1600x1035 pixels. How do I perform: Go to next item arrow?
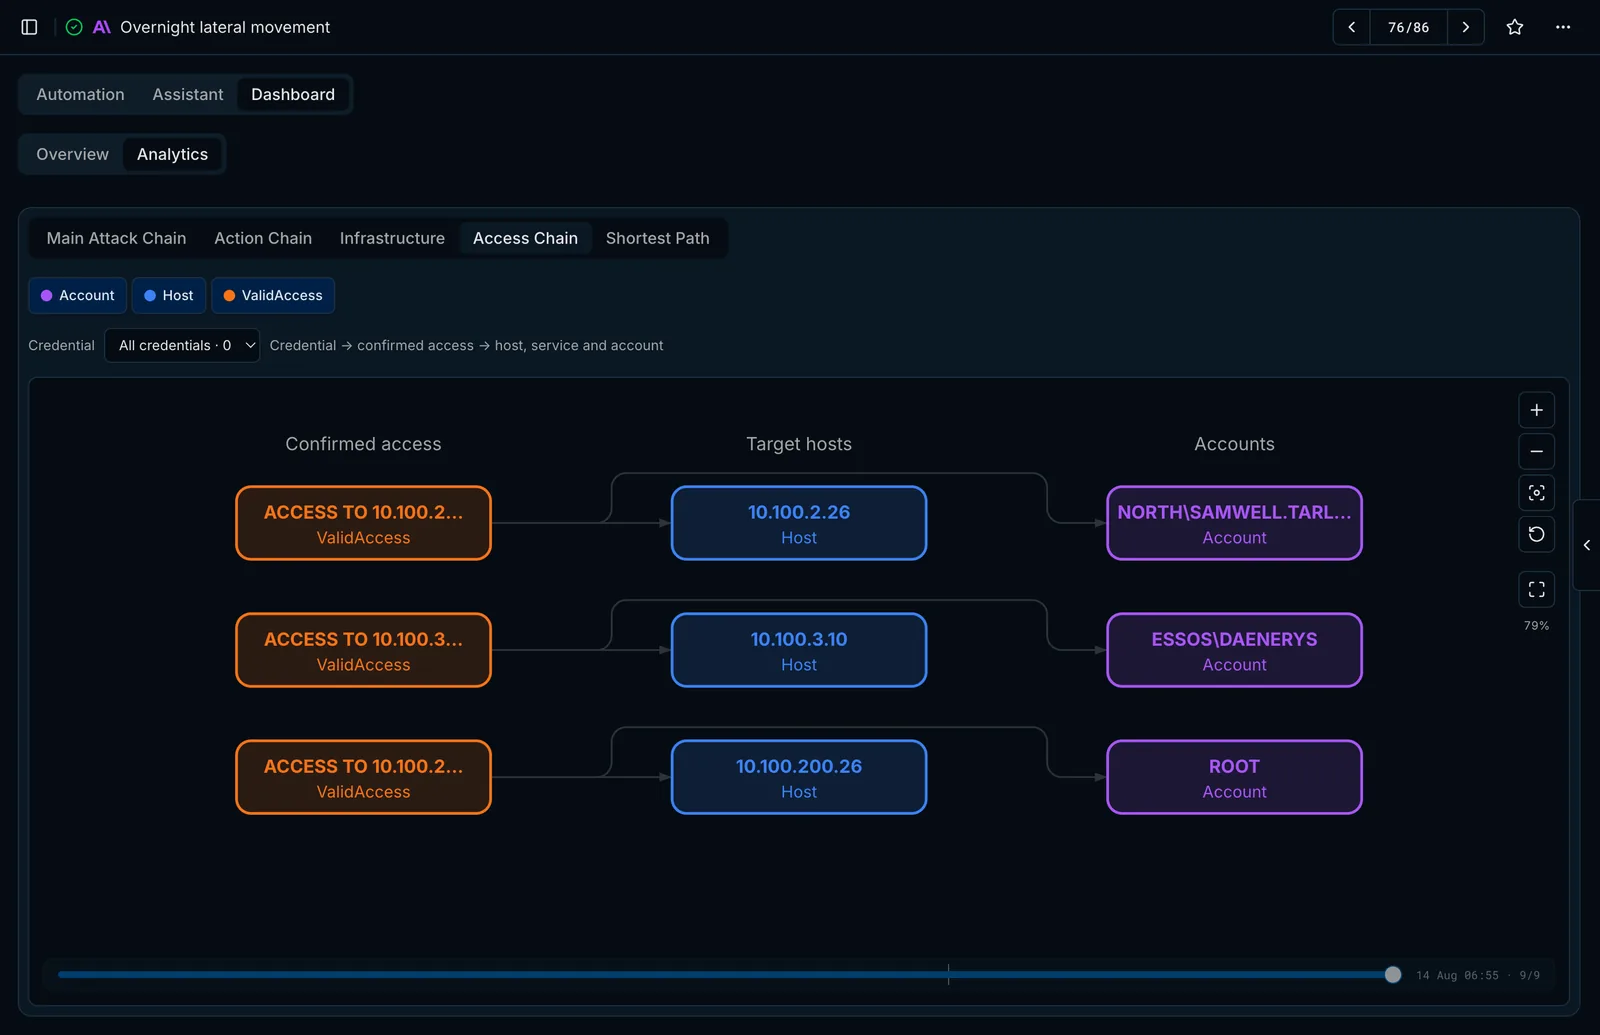(x=1466, y=27)
